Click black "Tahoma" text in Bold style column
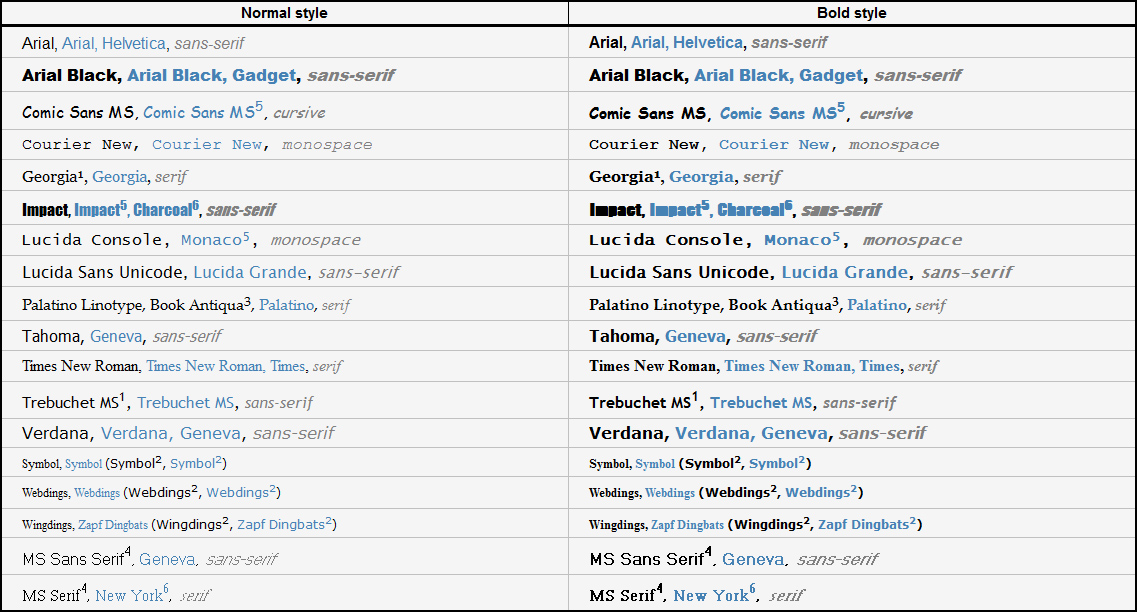1137x612 pixels. point(621,336)
